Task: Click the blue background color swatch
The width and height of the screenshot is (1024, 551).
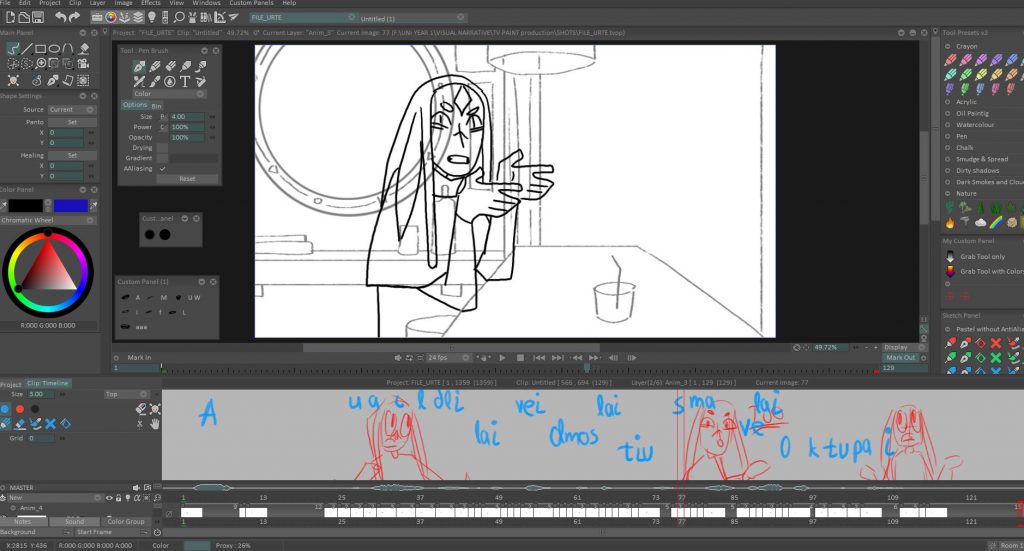Action: pos(71,206)
